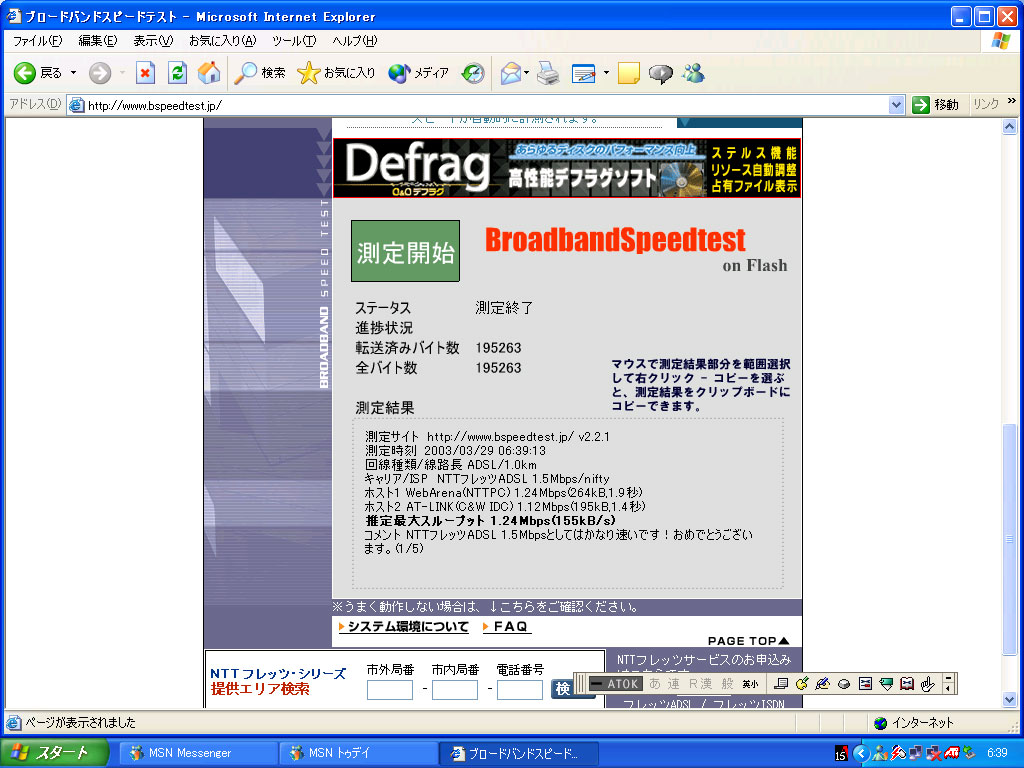Click ATOK grey round button icon

coord(844,684)
